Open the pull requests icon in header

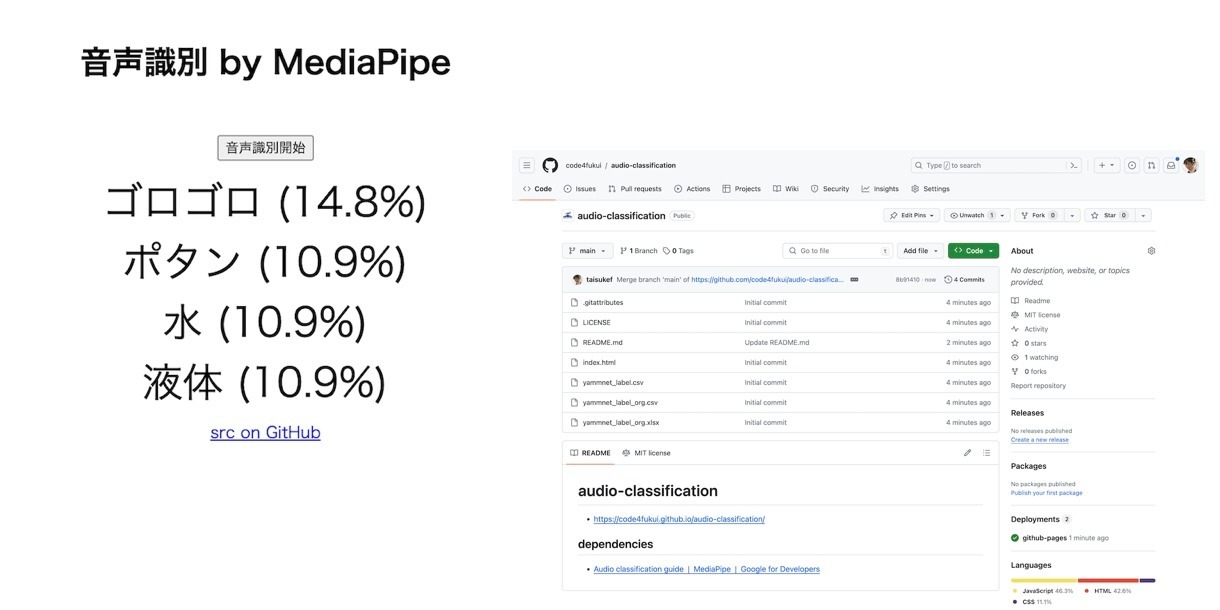click(1151, 165)
